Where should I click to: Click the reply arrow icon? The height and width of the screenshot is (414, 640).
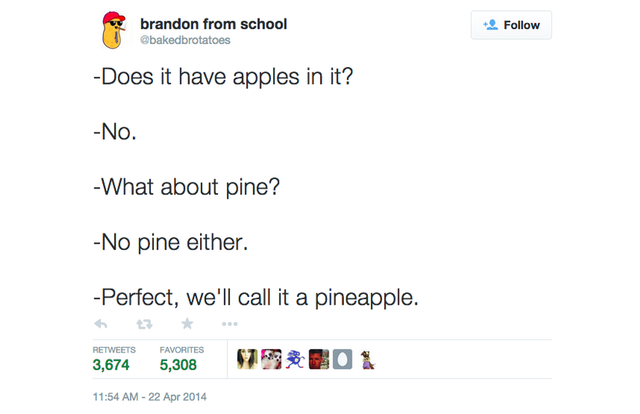point(100,324)
